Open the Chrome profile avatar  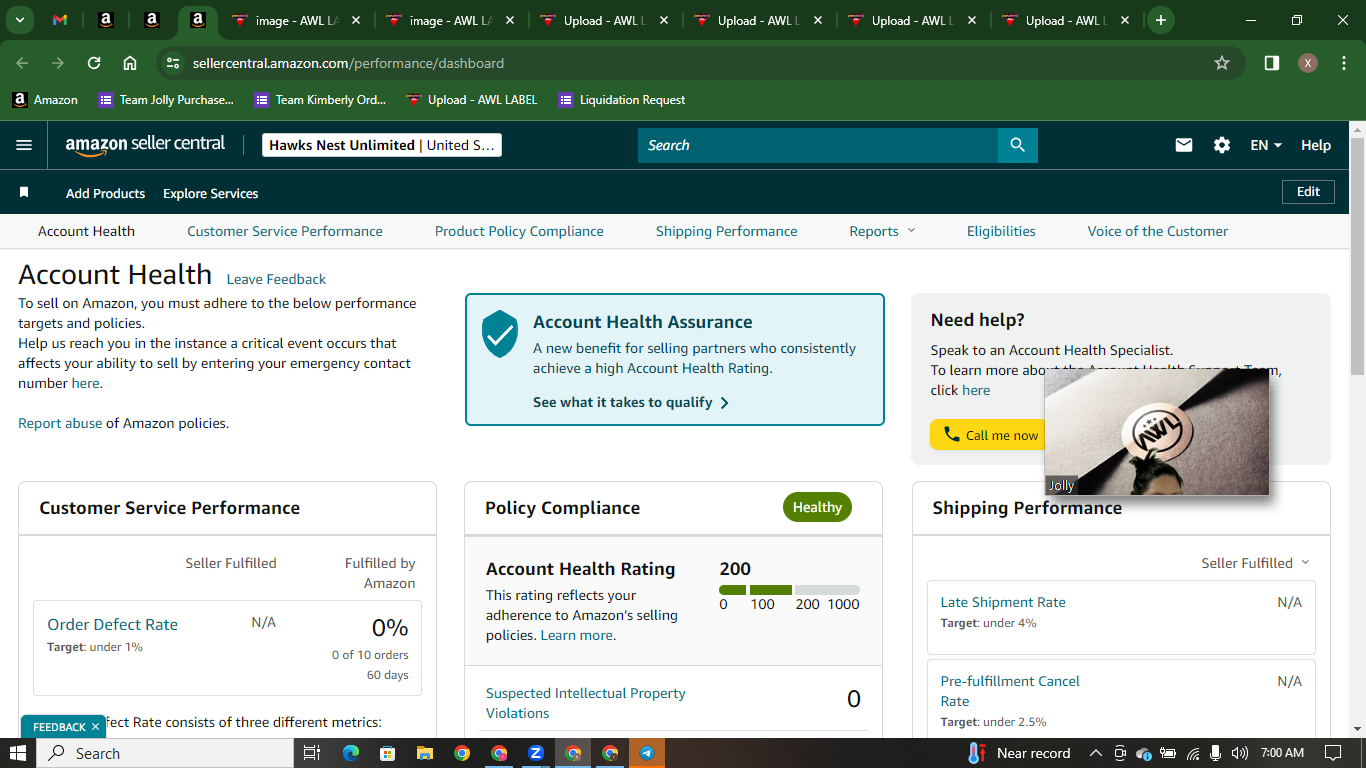[1308, 63]
